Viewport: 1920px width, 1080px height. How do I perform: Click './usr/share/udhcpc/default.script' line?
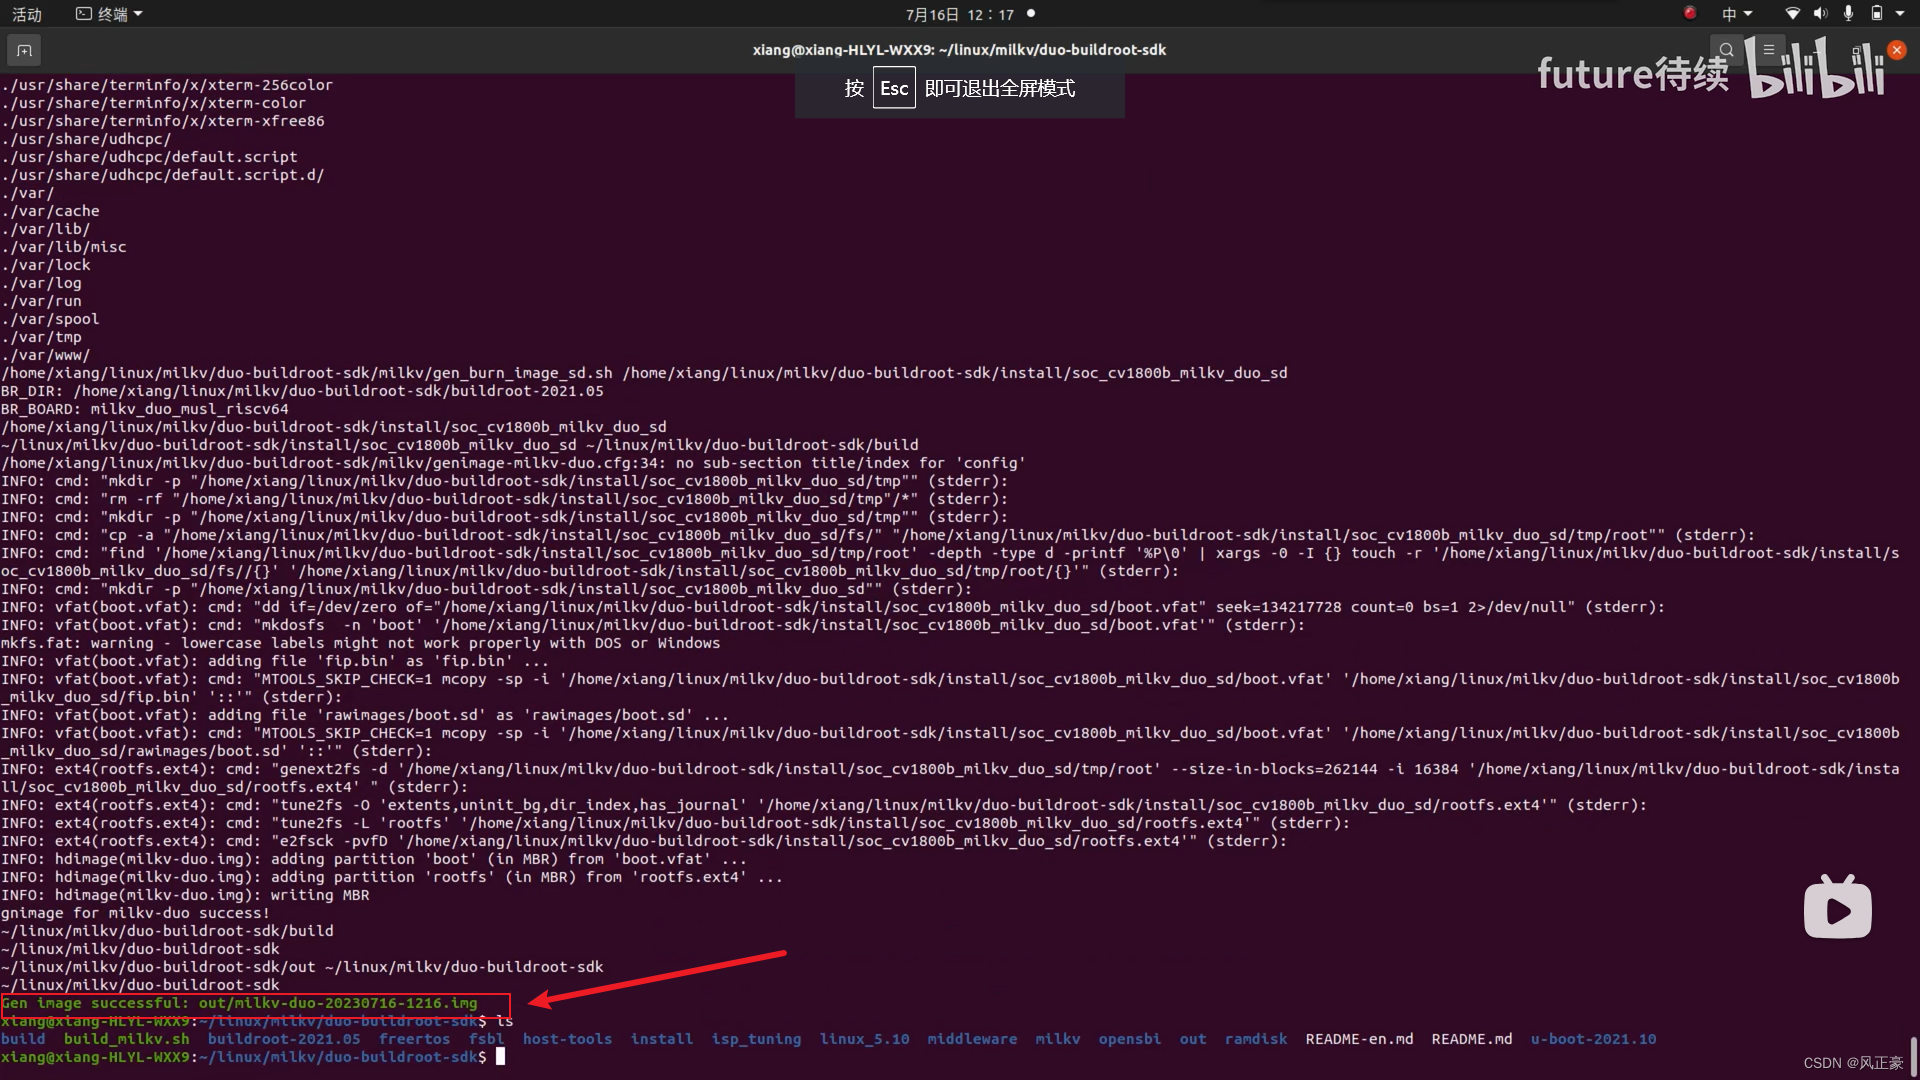click(x=149, y=157)
